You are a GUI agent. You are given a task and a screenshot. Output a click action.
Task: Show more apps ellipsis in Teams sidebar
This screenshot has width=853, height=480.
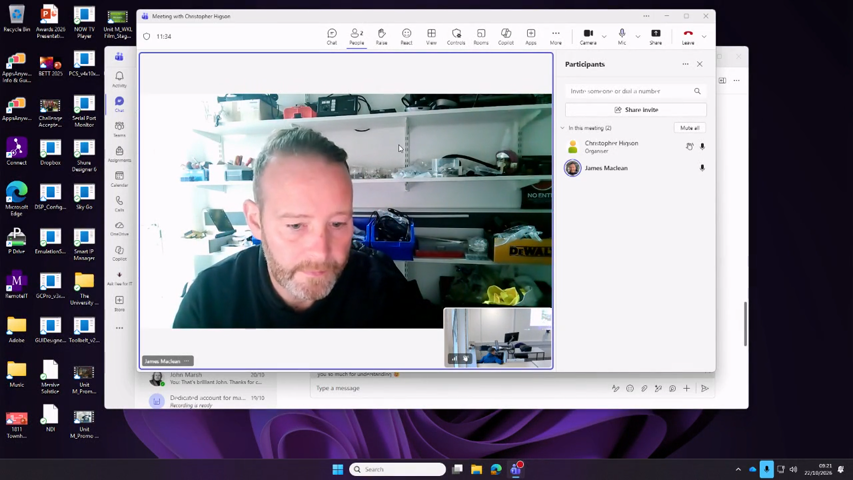click(x=119, y=328)
